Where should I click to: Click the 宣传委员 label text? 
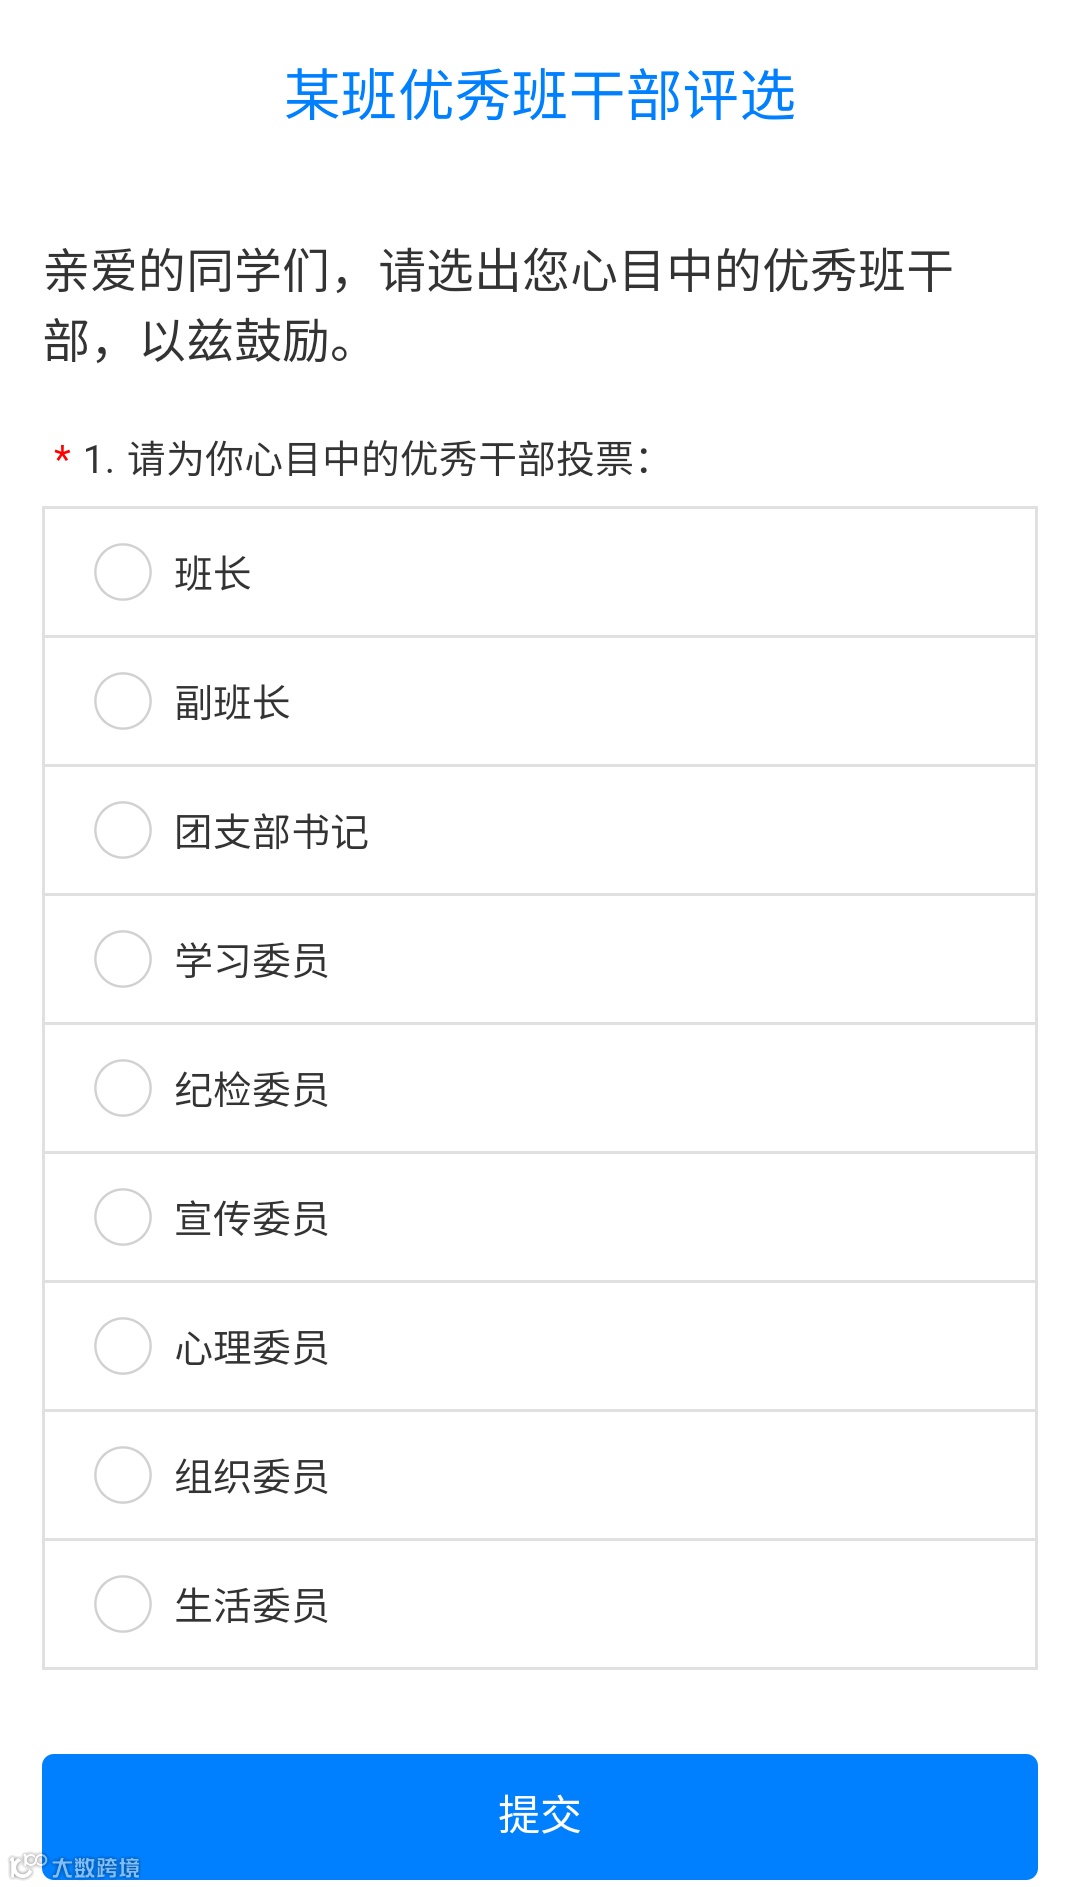[251, 1219]
